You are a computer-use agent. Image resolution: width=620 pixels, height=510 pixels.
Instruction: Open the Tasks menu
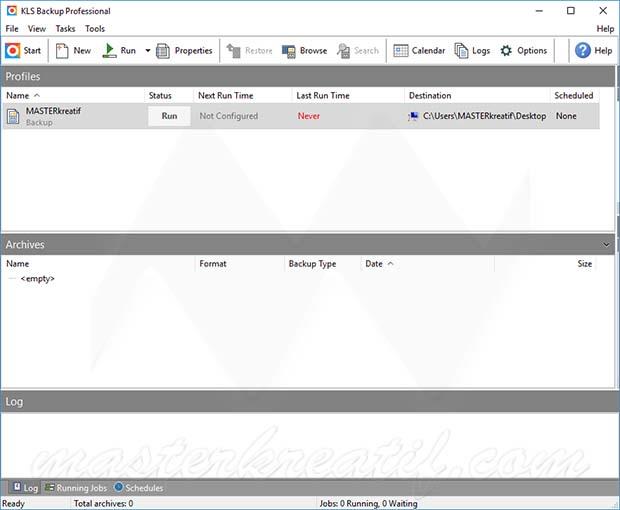point(65,28)
